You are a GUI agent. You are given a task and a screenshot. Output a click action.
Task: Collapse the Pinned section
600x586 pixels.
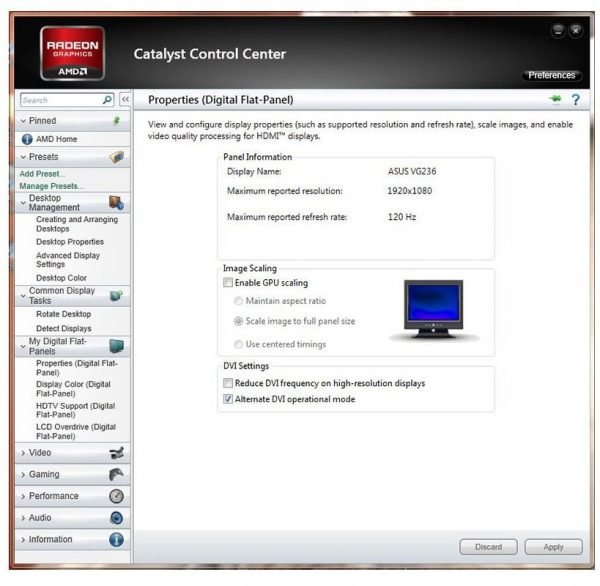[x=23, y=121]
